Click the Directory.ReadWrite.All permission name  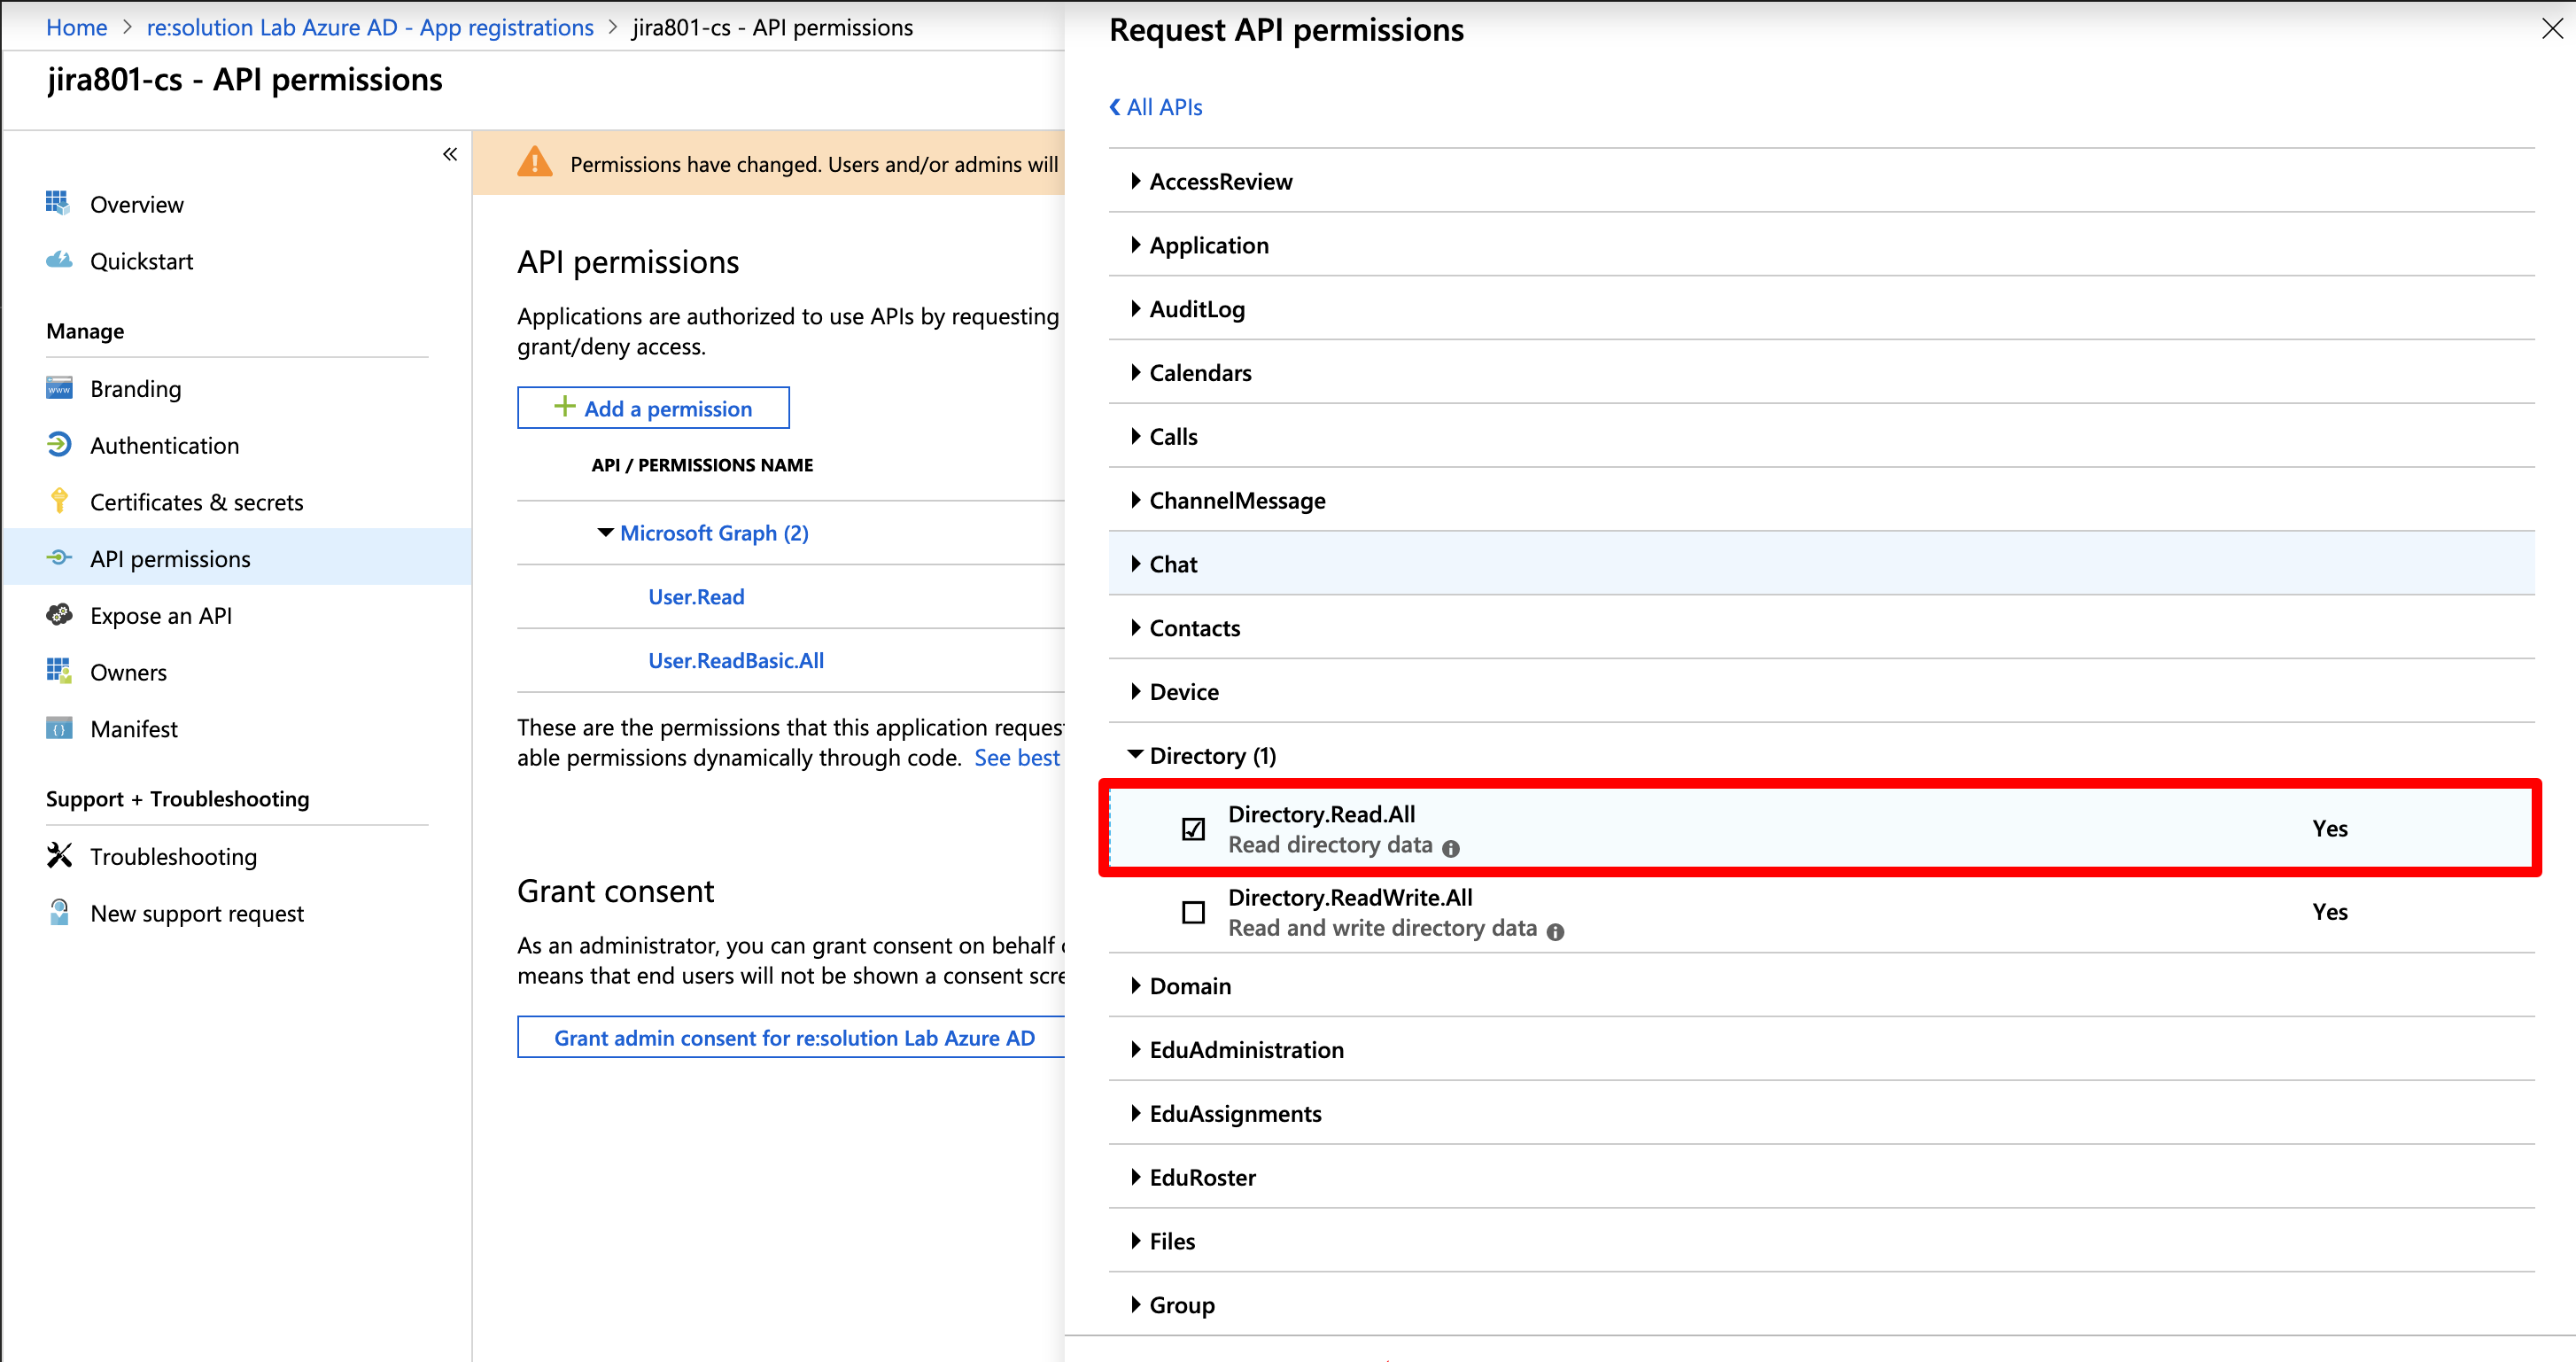[1350, 897]
